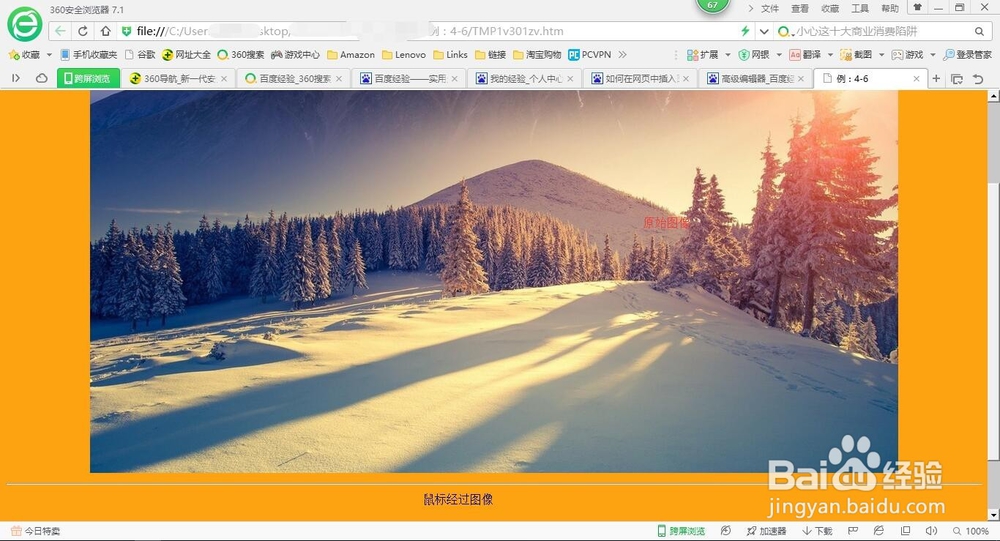
Task: Open the 网银 online banking button
Action: [753, 55]
